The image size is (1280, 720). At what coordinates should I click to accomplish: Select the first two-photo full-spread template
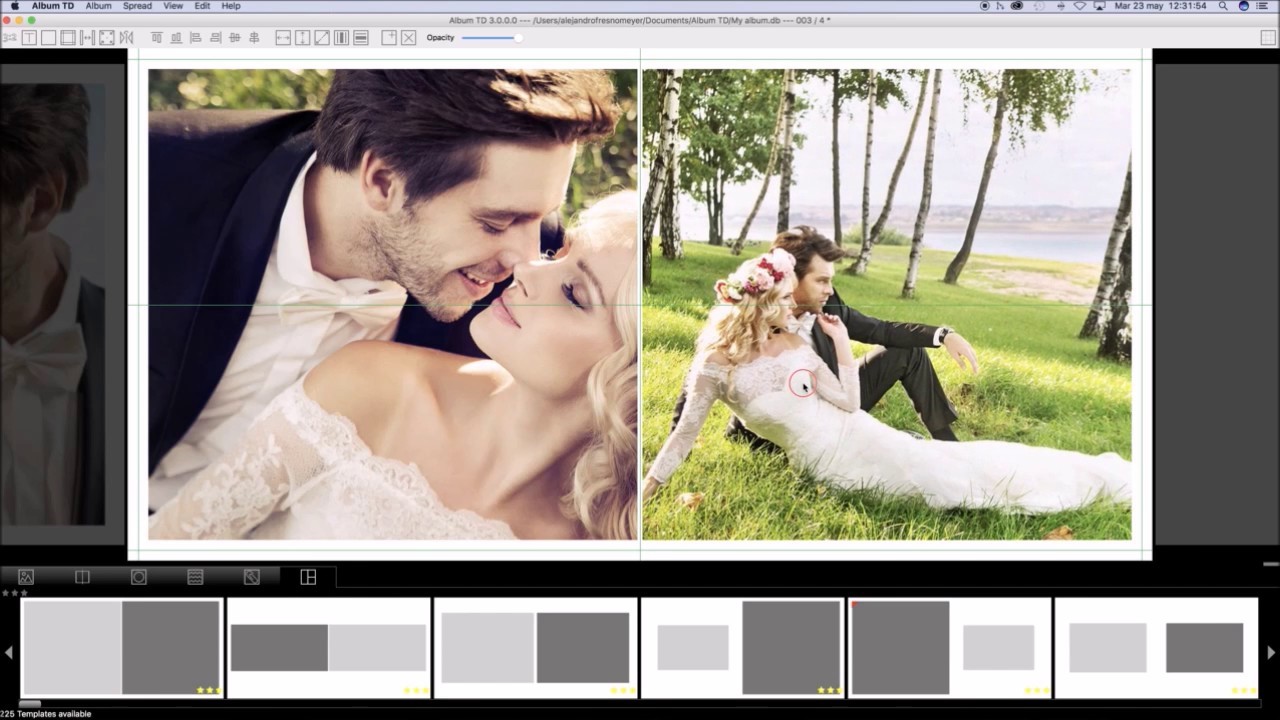pos(122,647)
